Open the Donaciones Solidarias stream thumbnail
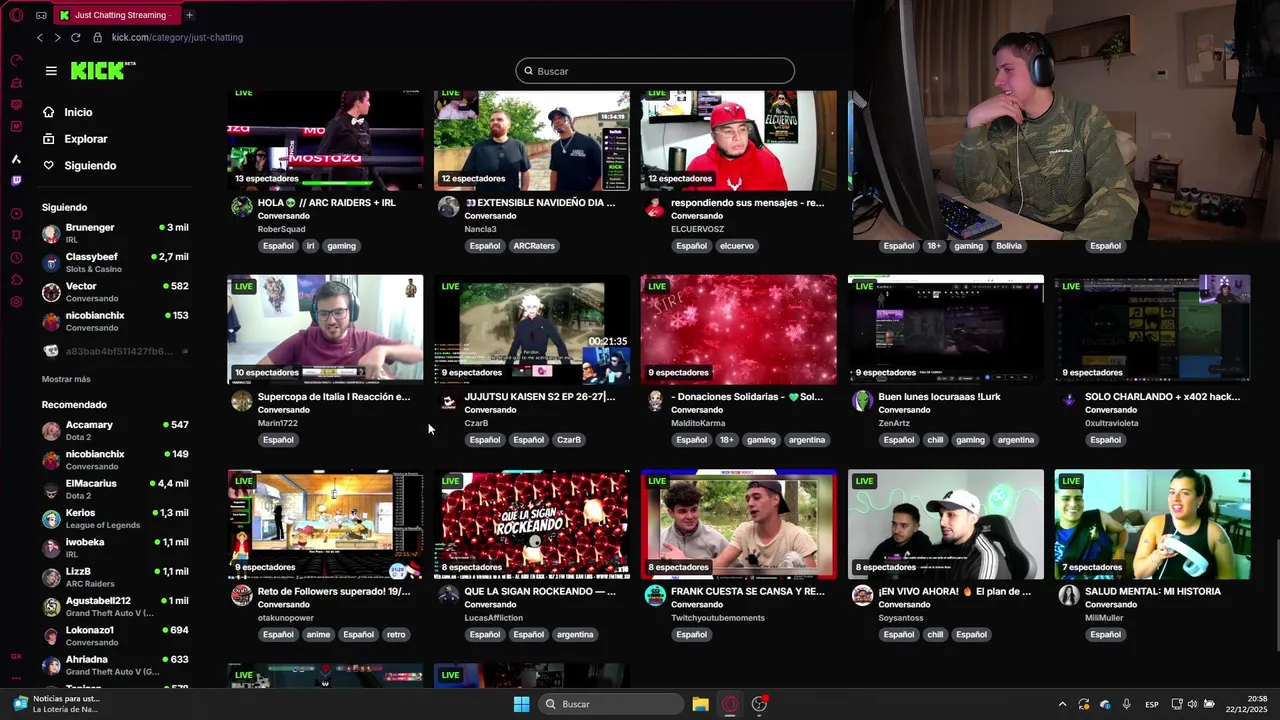Screen dimensions: 1280x720 pos(739,329)
